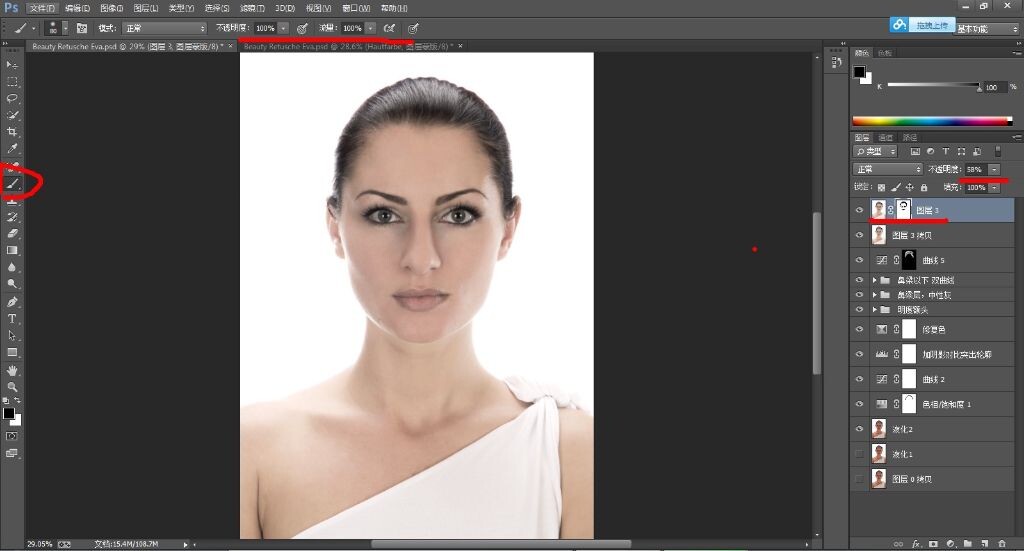Select the Eraser tool
This screenshot has width=1024, height=551.
(12, 233)
